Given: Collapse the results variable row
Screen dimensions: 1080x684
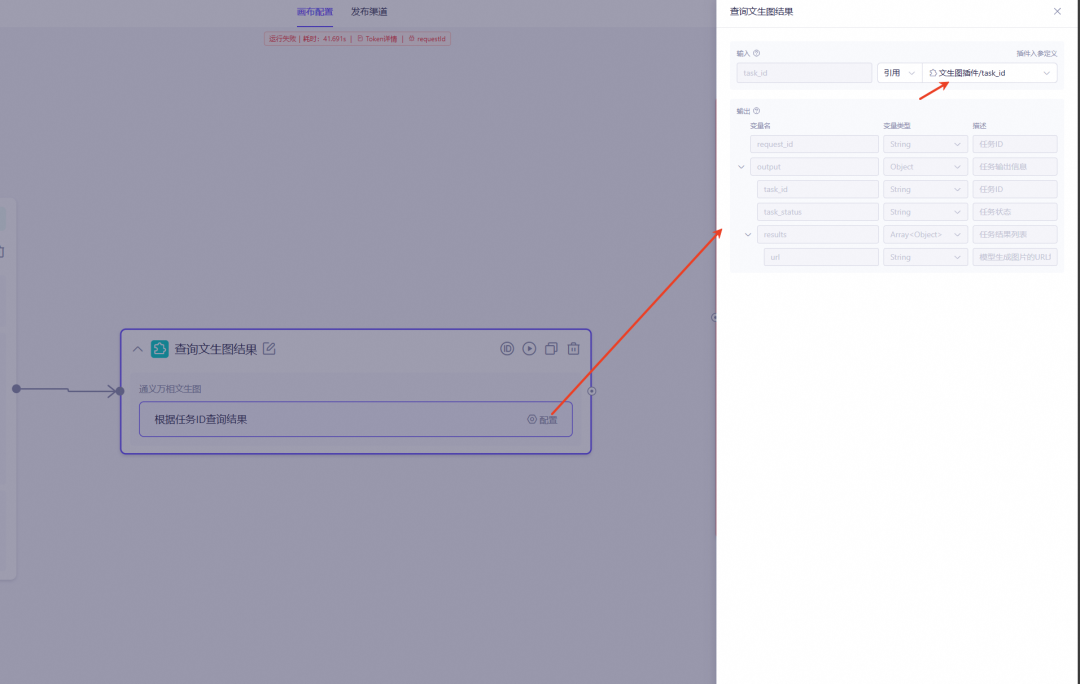Looking at the screenshot, I should point(748,235).
